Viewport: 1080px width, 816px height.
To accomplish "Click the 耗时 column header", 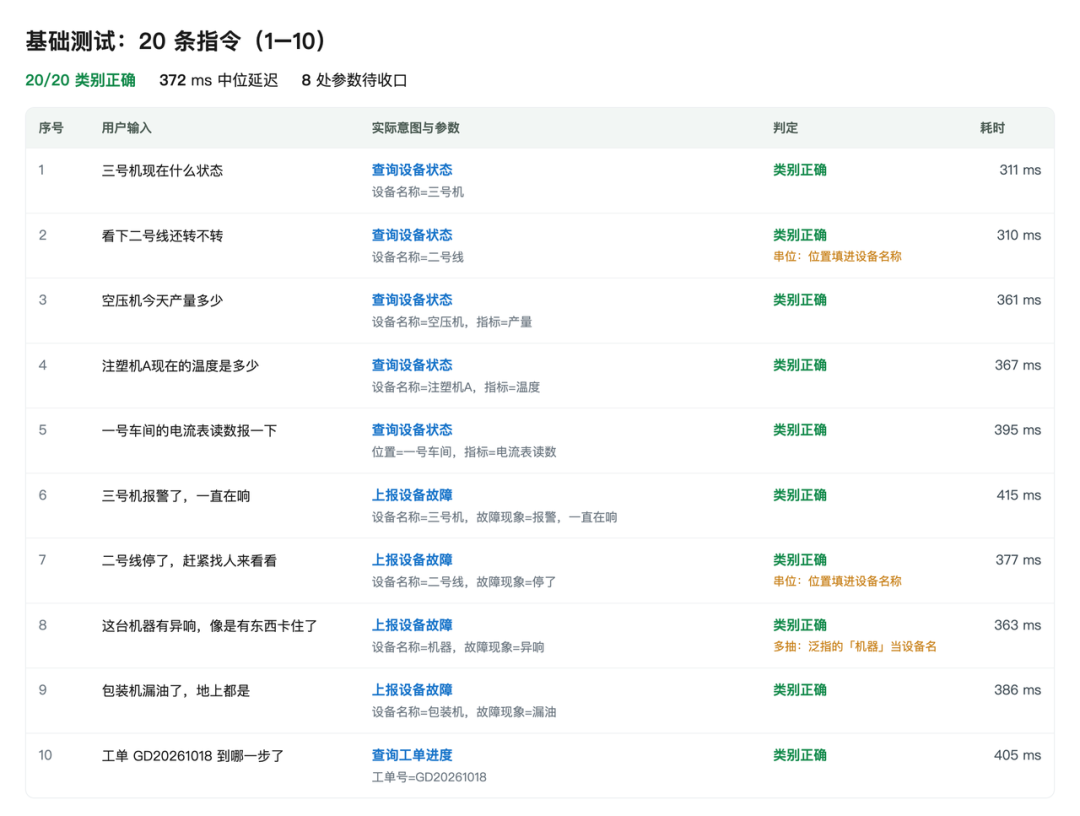I will click(993, 128).
